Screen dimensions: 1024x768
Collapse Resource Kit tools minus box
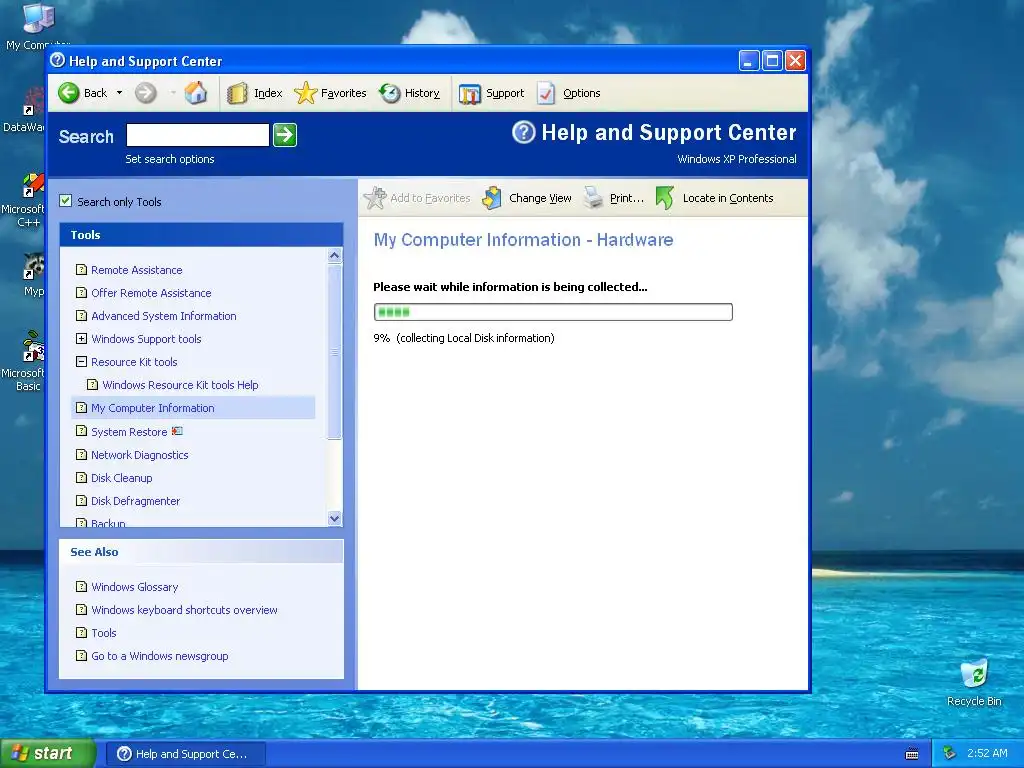pyautogui.click(x=81, y=361)
